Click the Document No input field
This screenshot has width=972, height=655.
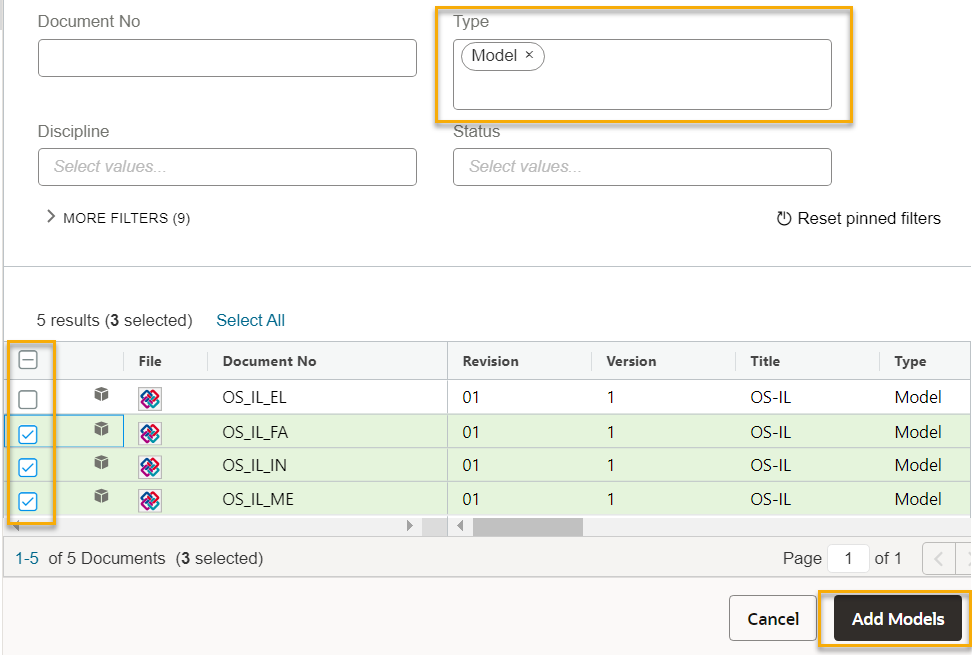click(227, 58)
